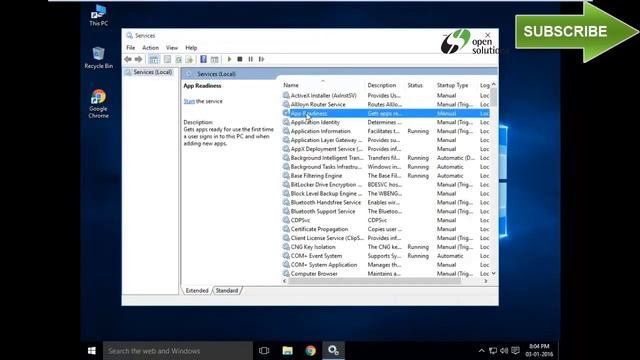
Task: Click the Export List toolbar icon
Action: [x=189, y=59]
